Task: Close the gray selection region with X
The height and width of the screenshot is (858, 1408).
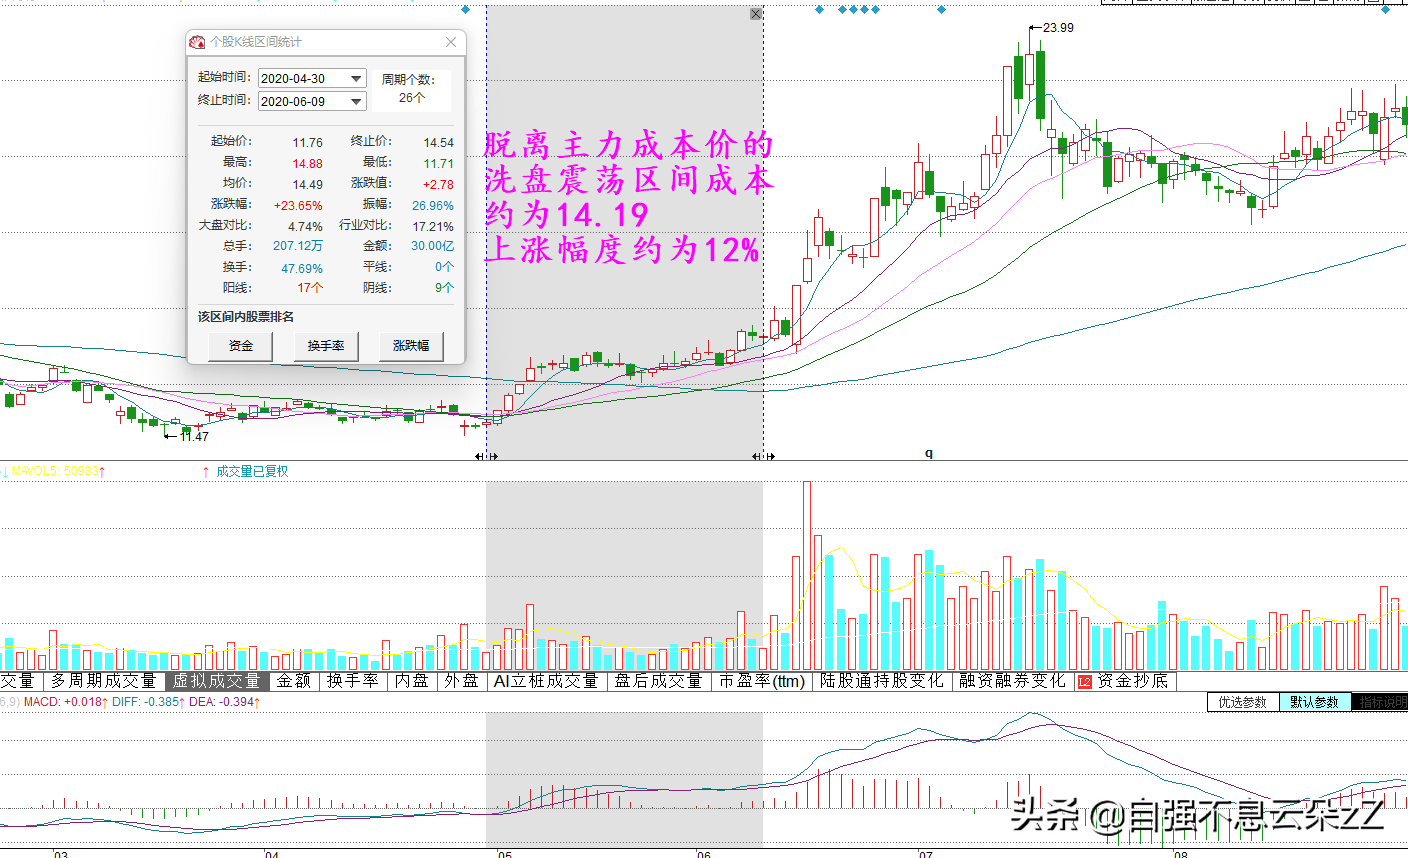Action: [756, 14]
